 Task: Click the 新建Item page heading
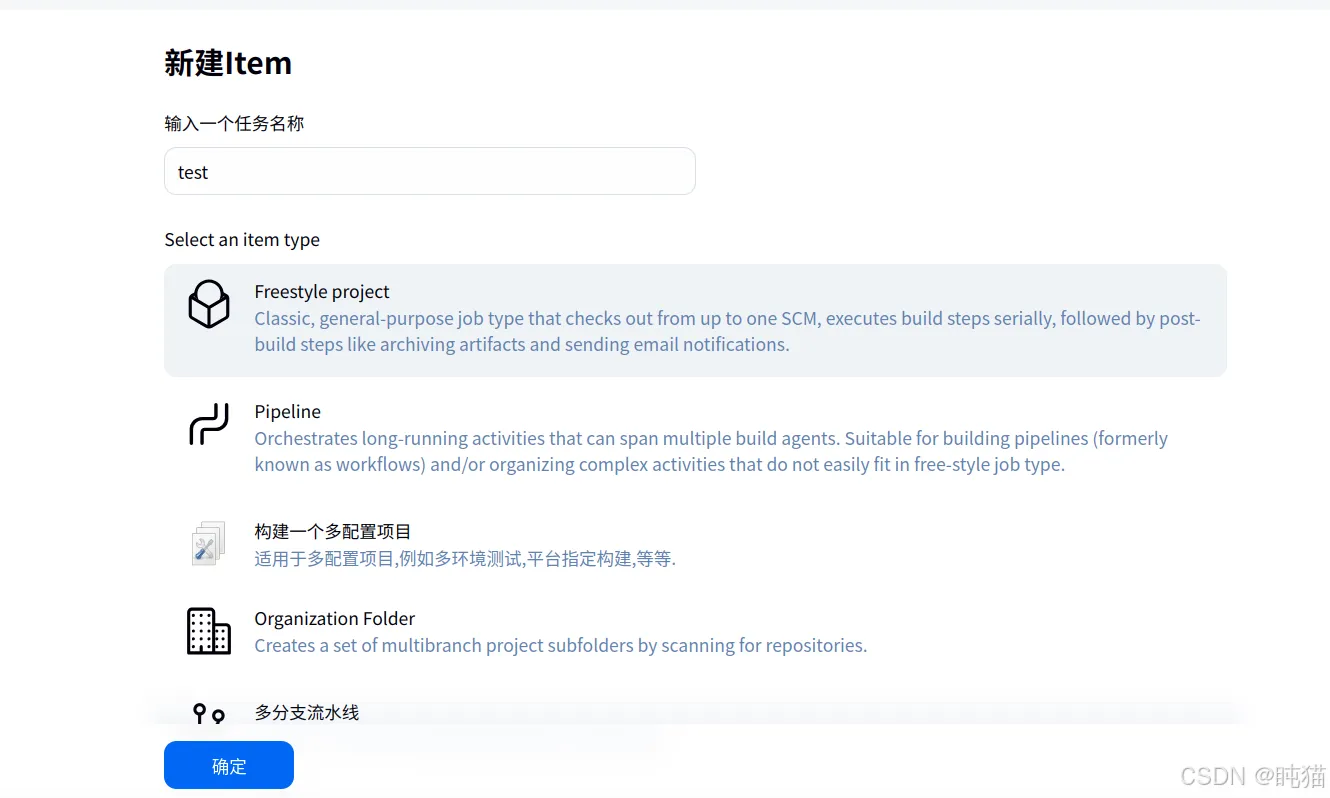(228, 63)
